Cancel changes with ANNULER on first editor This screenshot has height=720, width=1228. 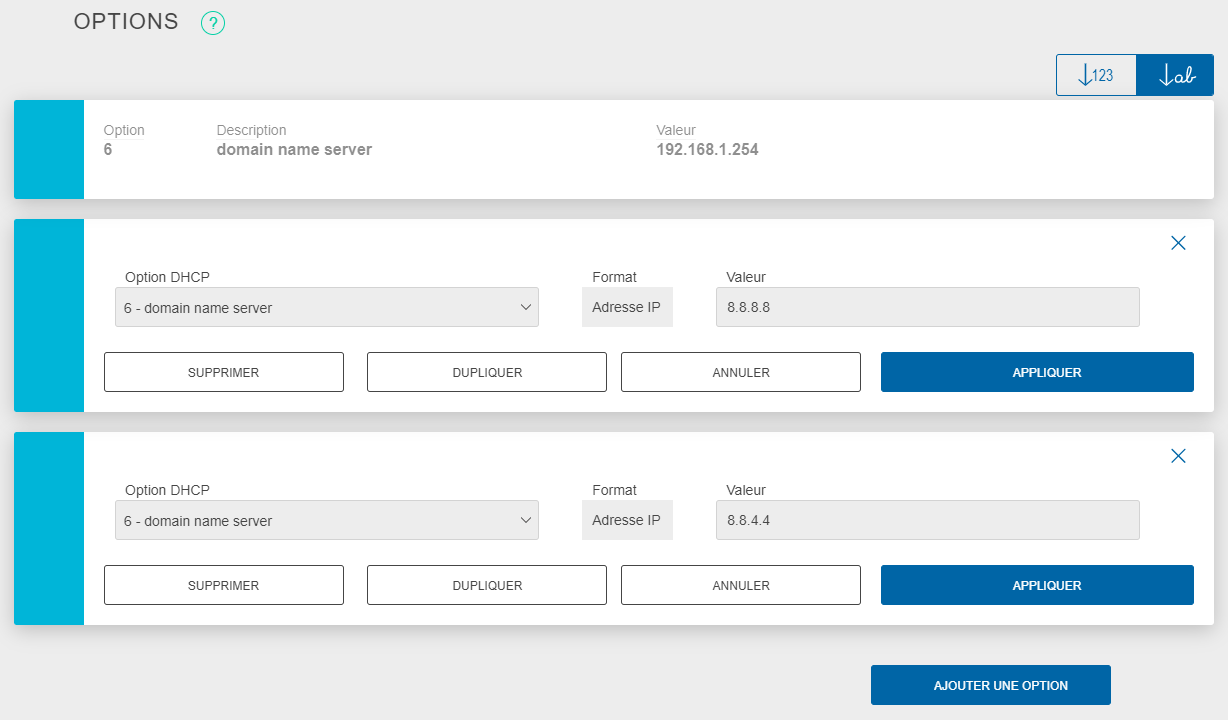pos(740,371)
